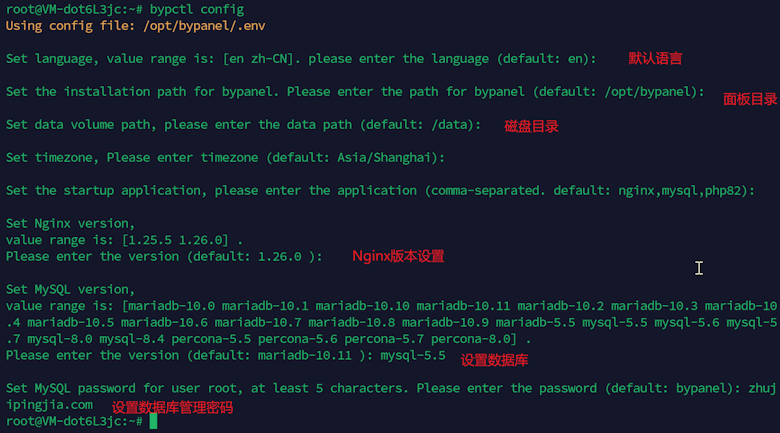
Task: Click the red 面板目录 annotation
Action: pos(750,100)
